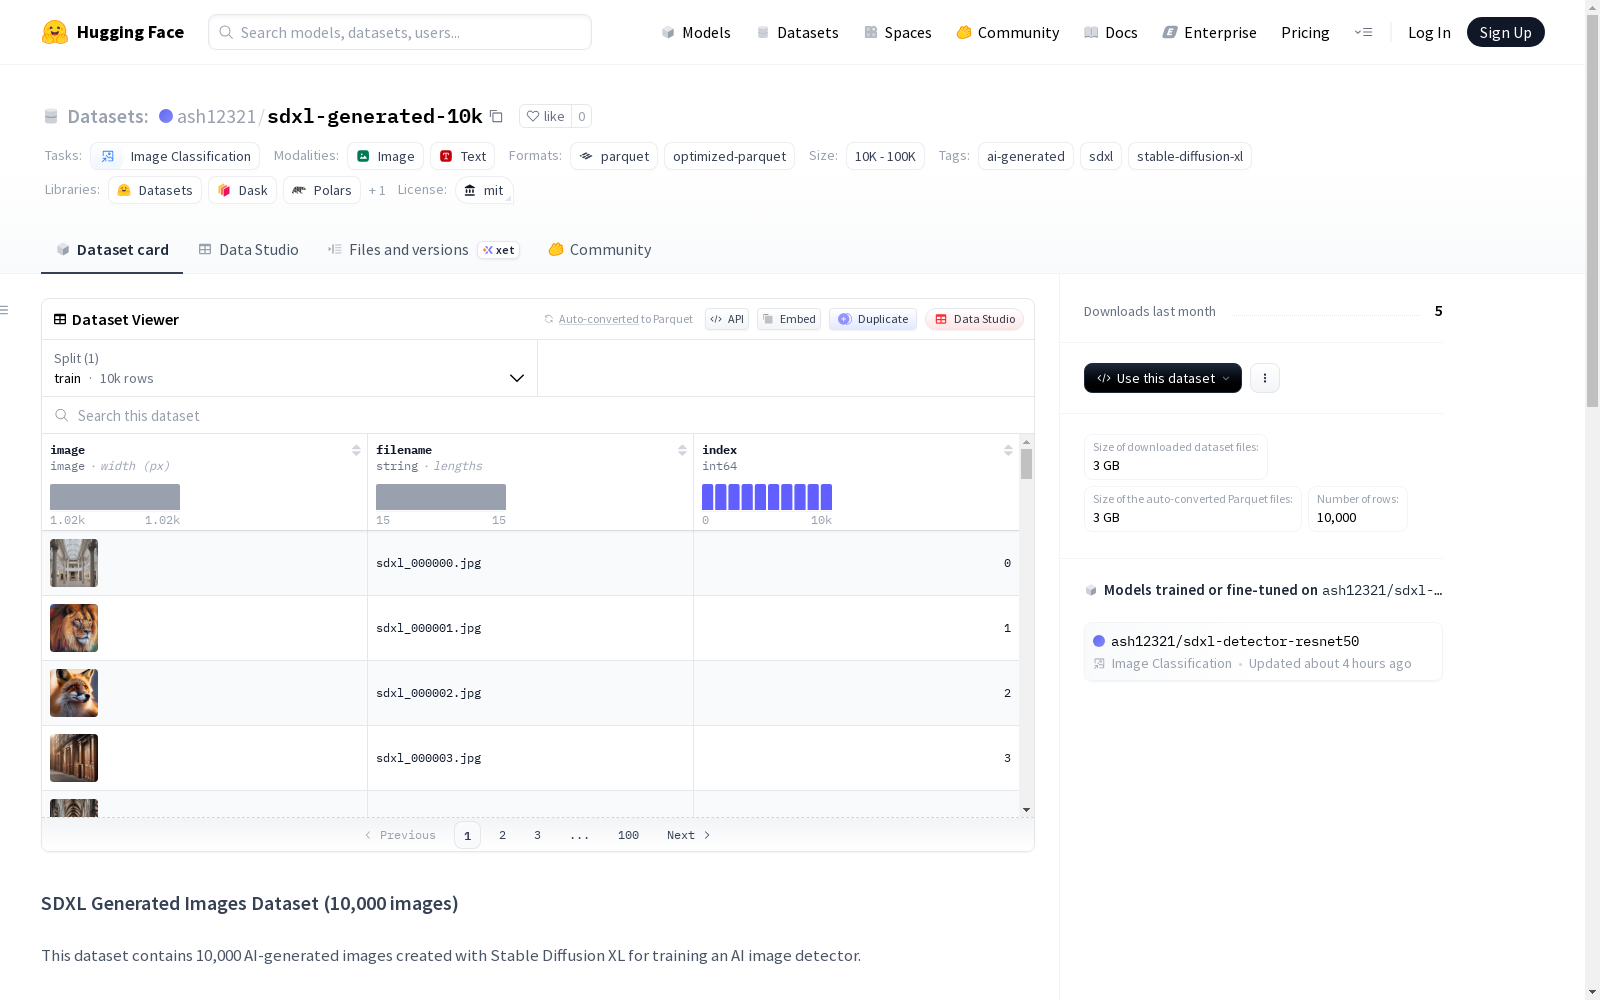Sort by the image column
1600x1000 pixels.
(356, 450)
